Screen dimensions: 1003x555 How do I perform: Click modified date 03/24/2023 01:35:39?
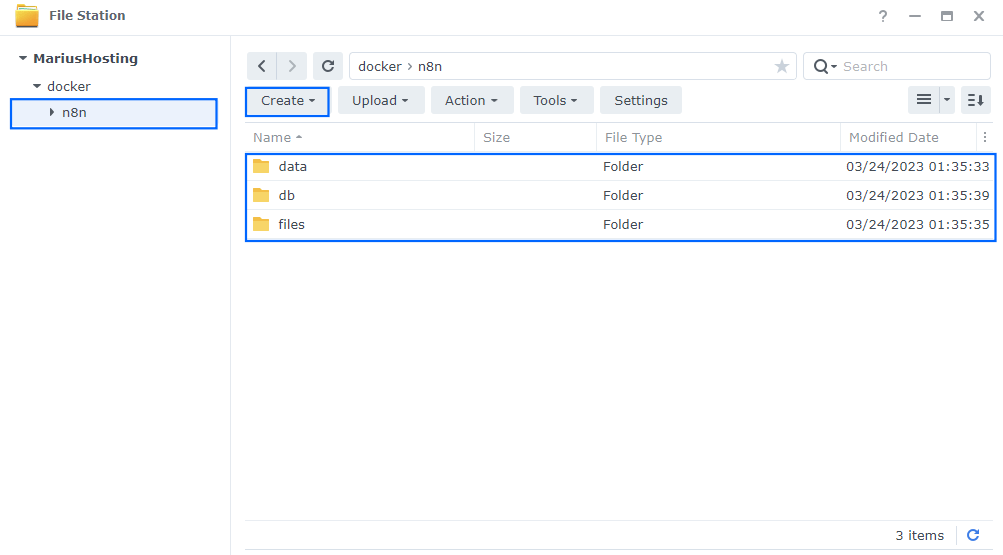(917, 195)
